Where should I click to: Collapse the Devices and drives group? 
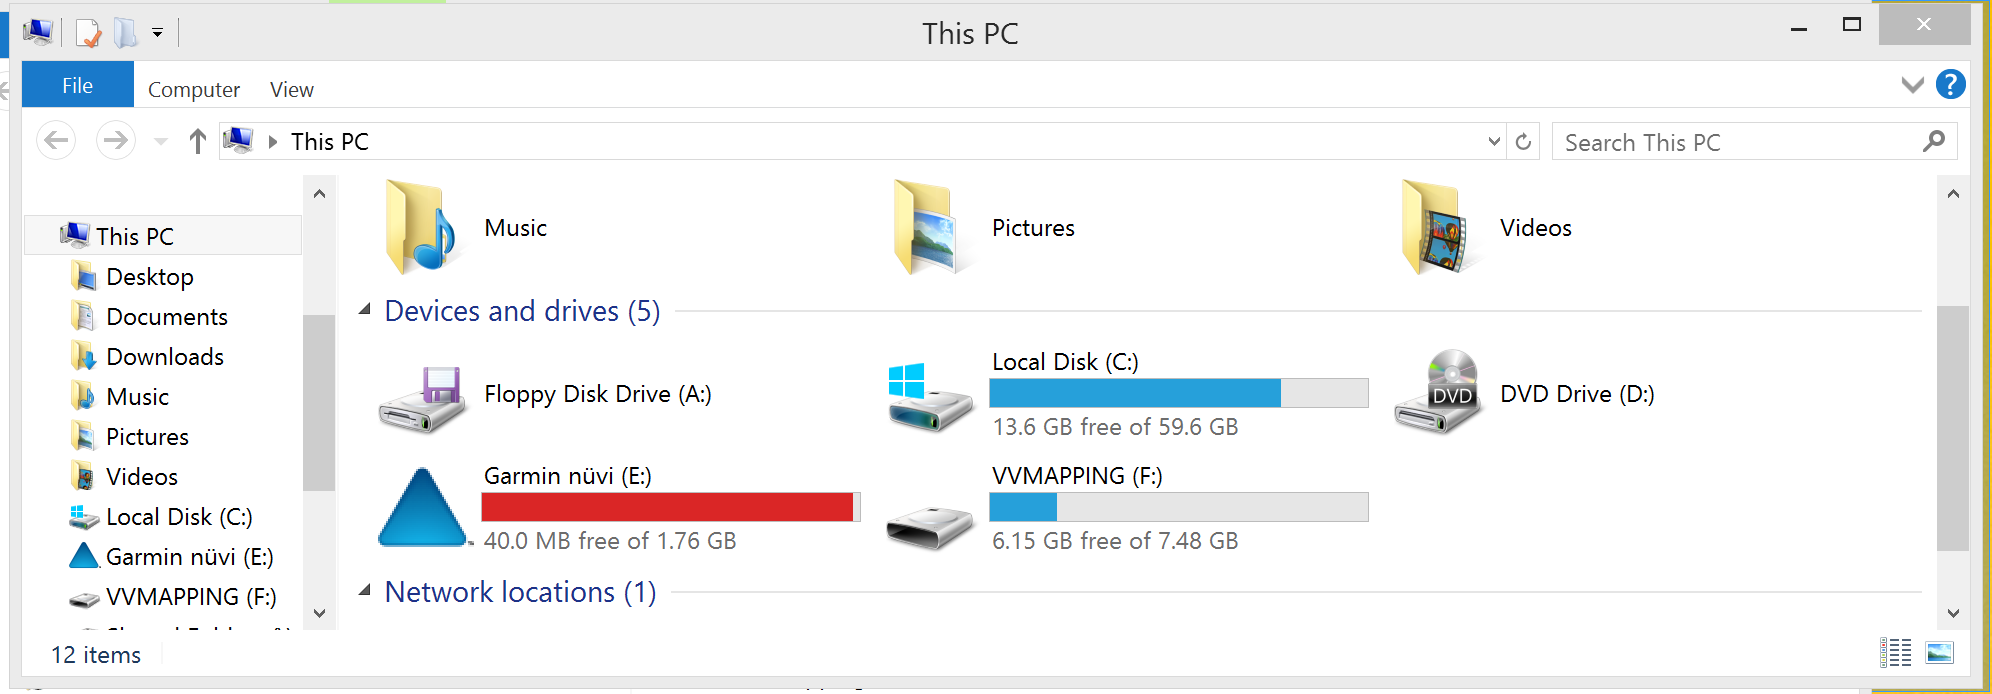[x=366, y=311]
